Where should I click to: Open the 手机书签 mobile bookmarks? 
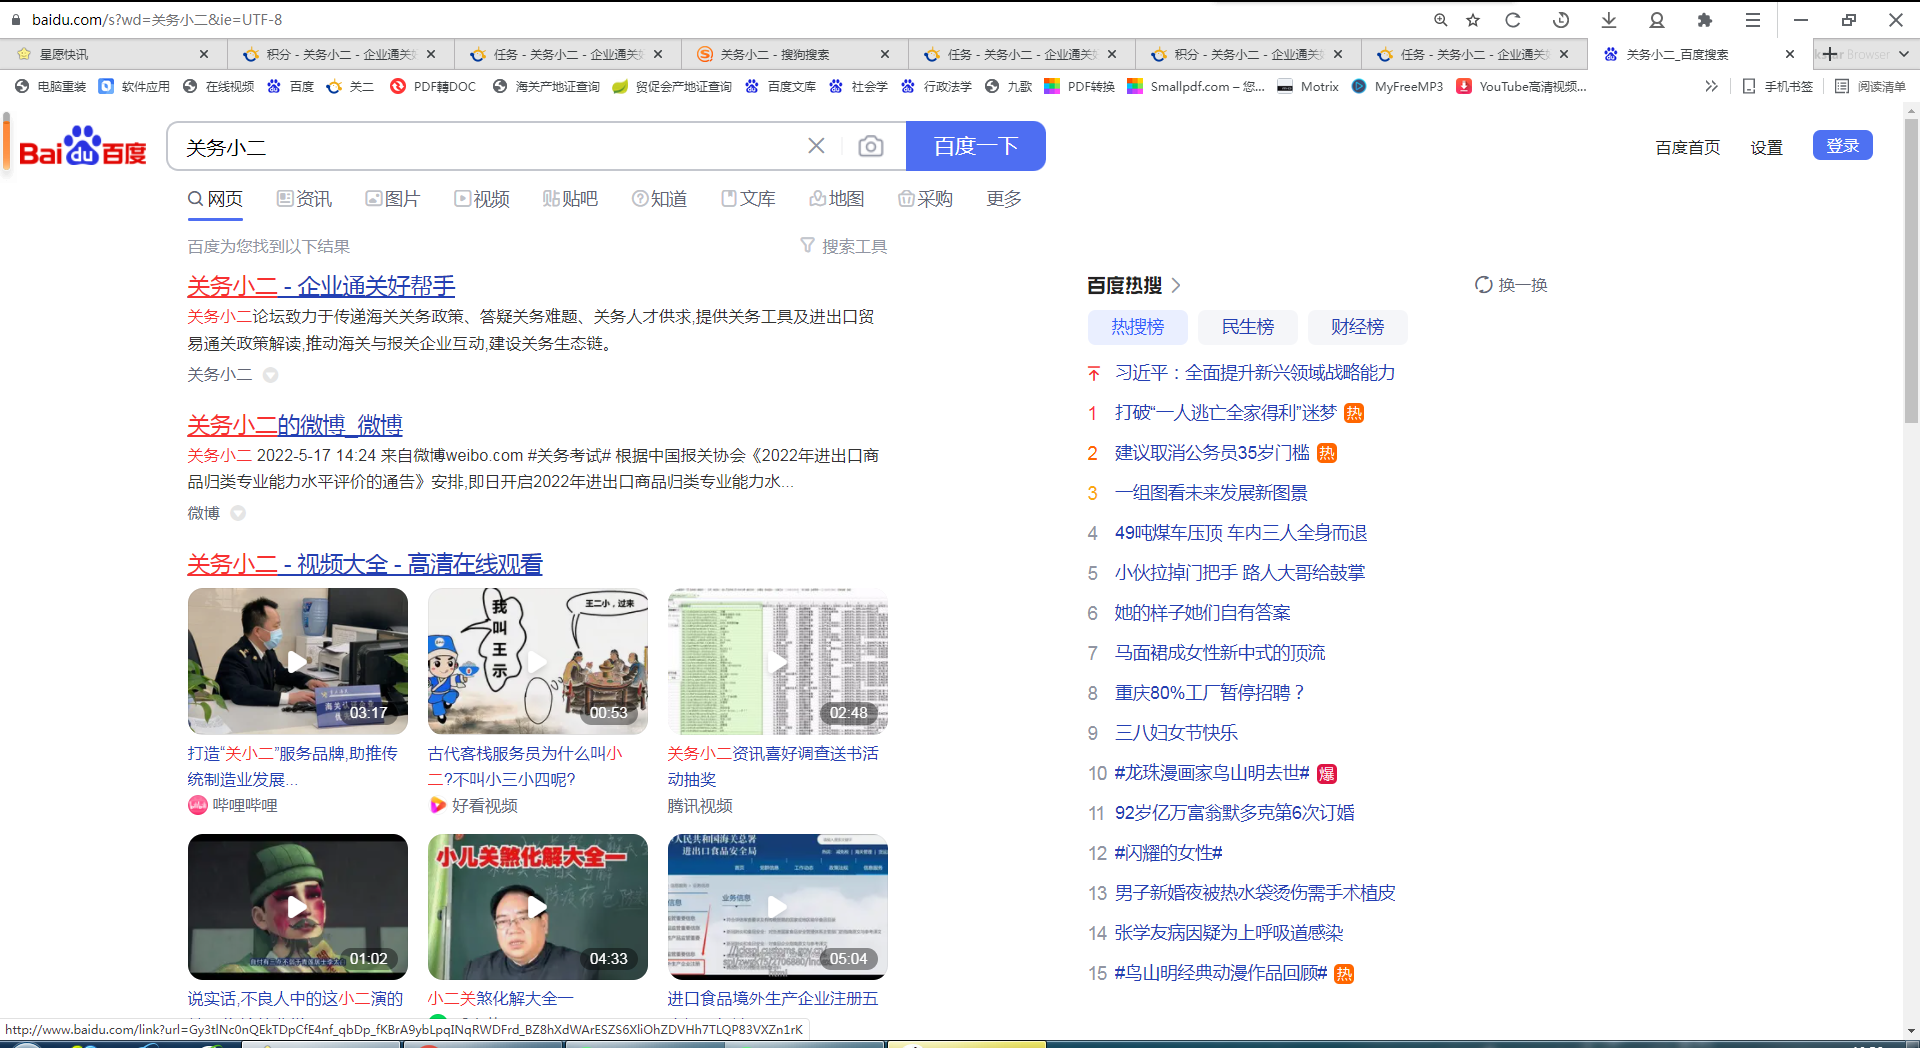(1777, 87)
